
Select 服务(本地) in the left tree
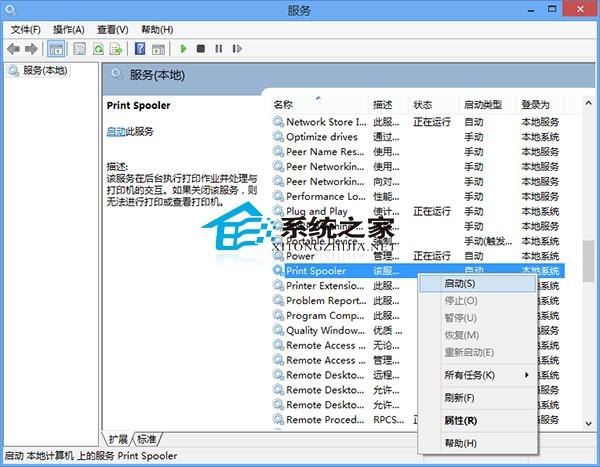click(x=45, y=70)
